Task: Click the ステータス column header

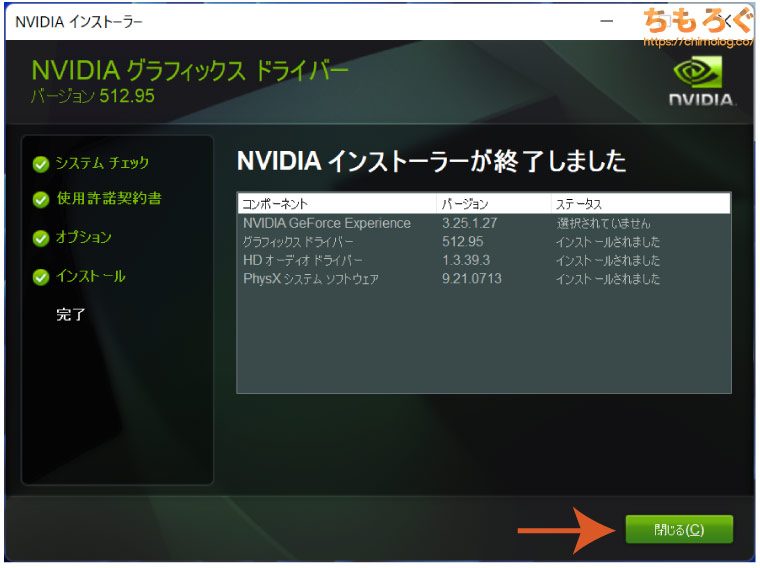Action: (640, 204)
